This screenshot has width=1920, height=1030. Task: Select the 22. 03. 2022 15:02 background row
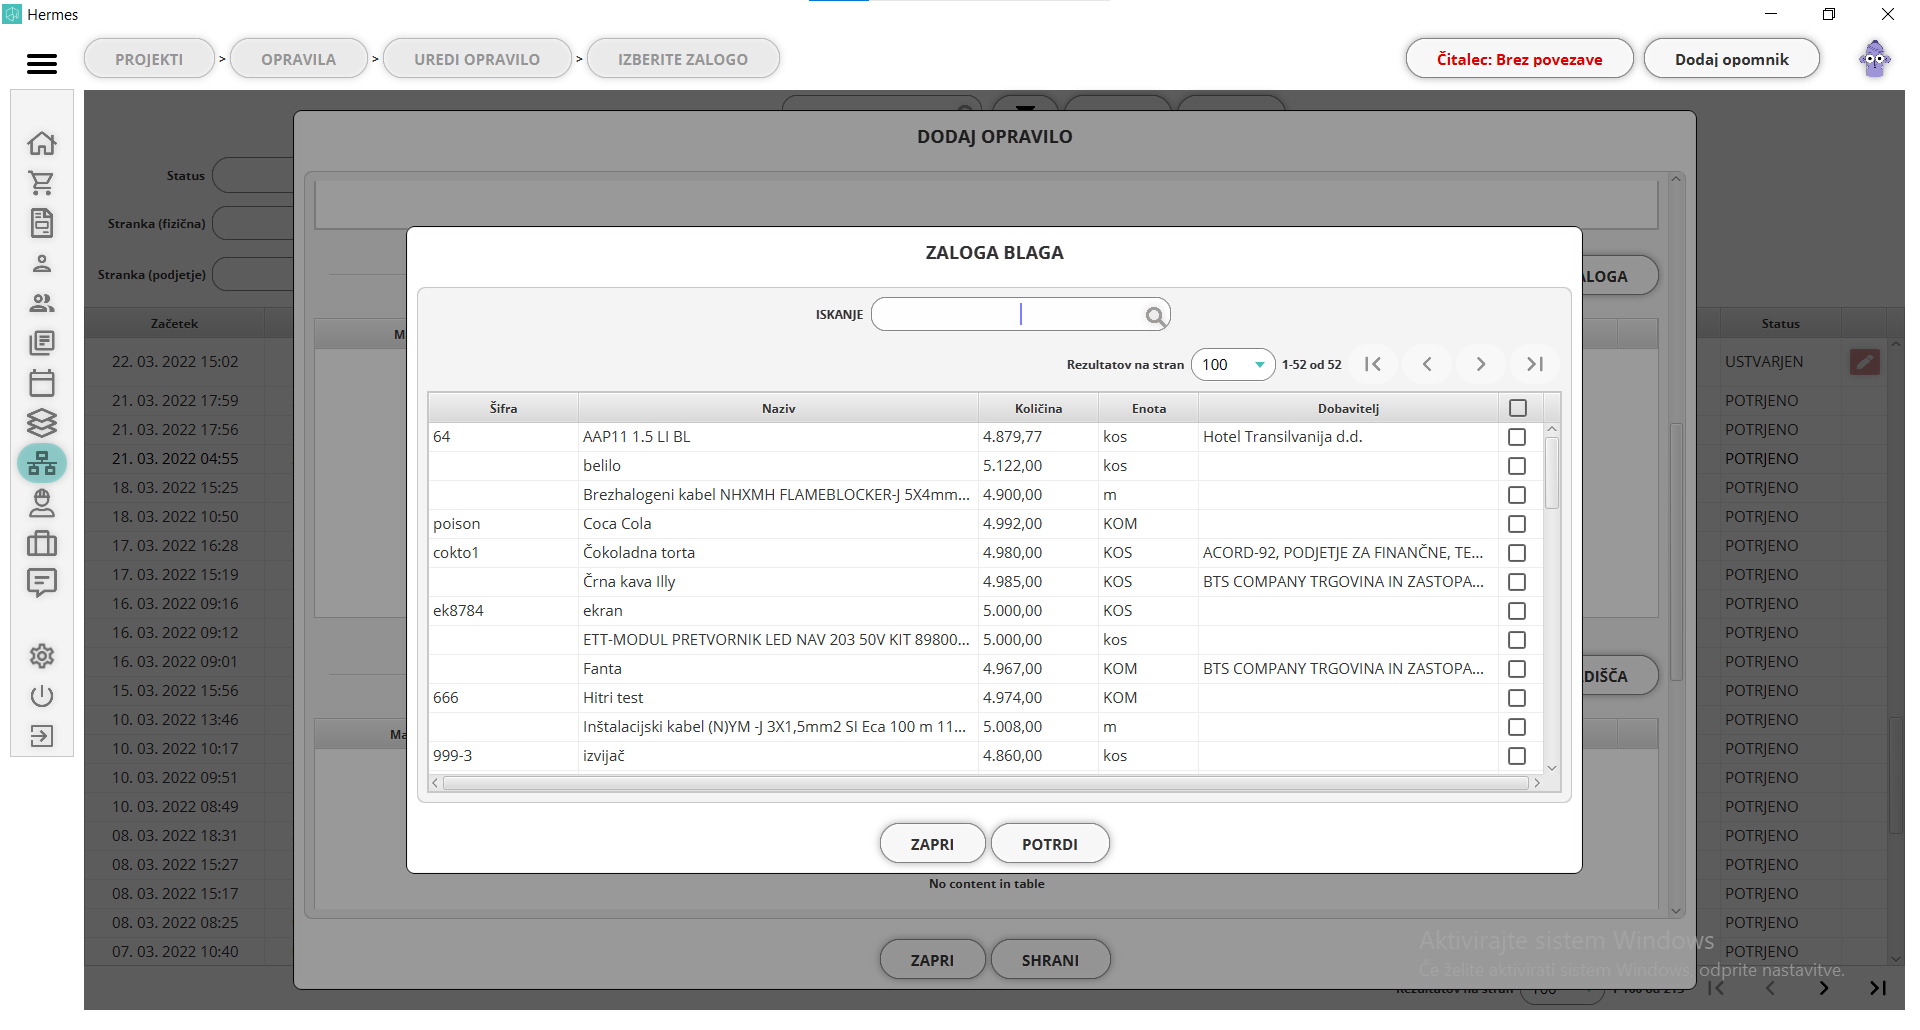coord(175,362)
